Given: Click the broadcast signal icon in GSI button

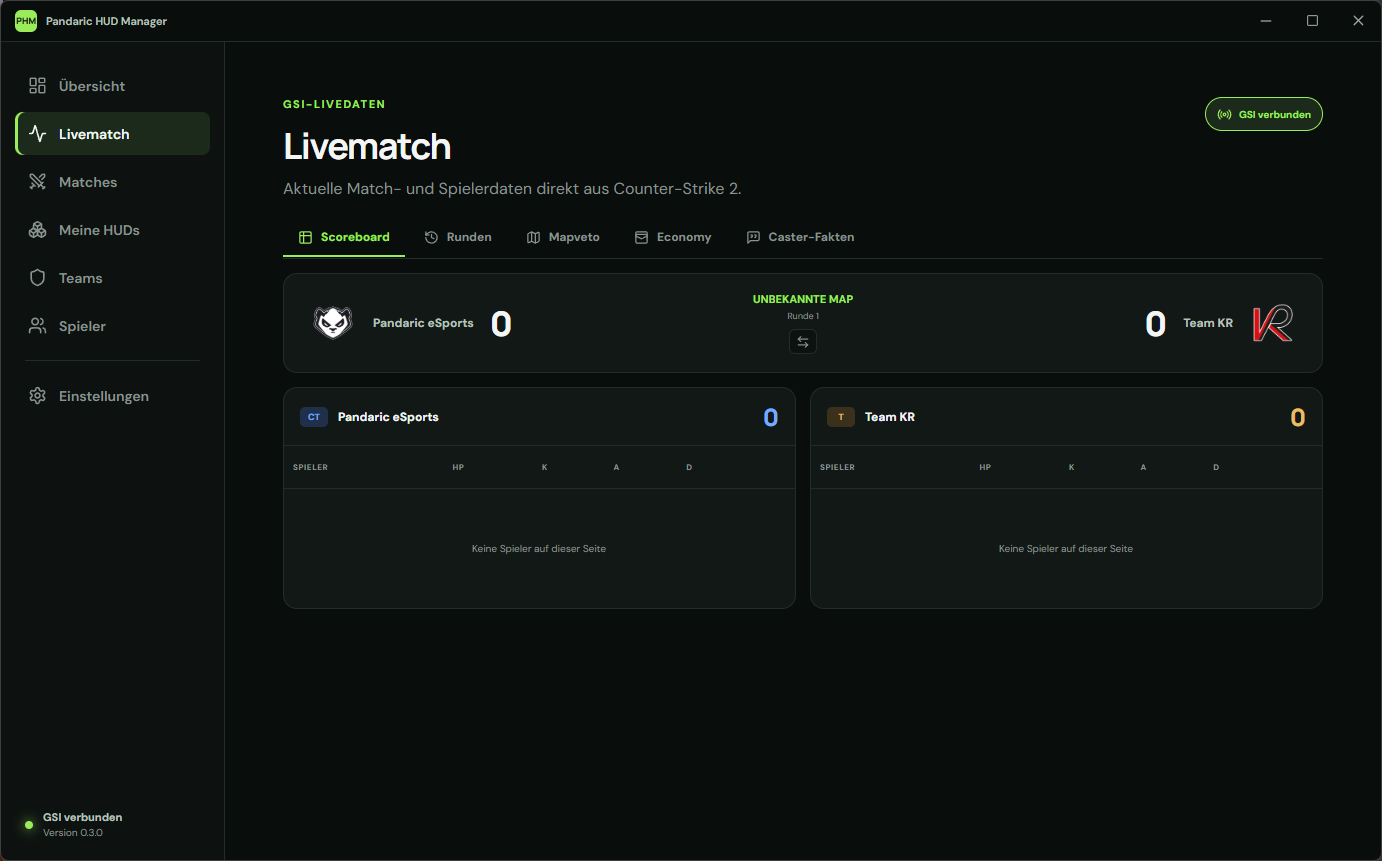Looking at the screenshot, I should [x=1224, y=115].
